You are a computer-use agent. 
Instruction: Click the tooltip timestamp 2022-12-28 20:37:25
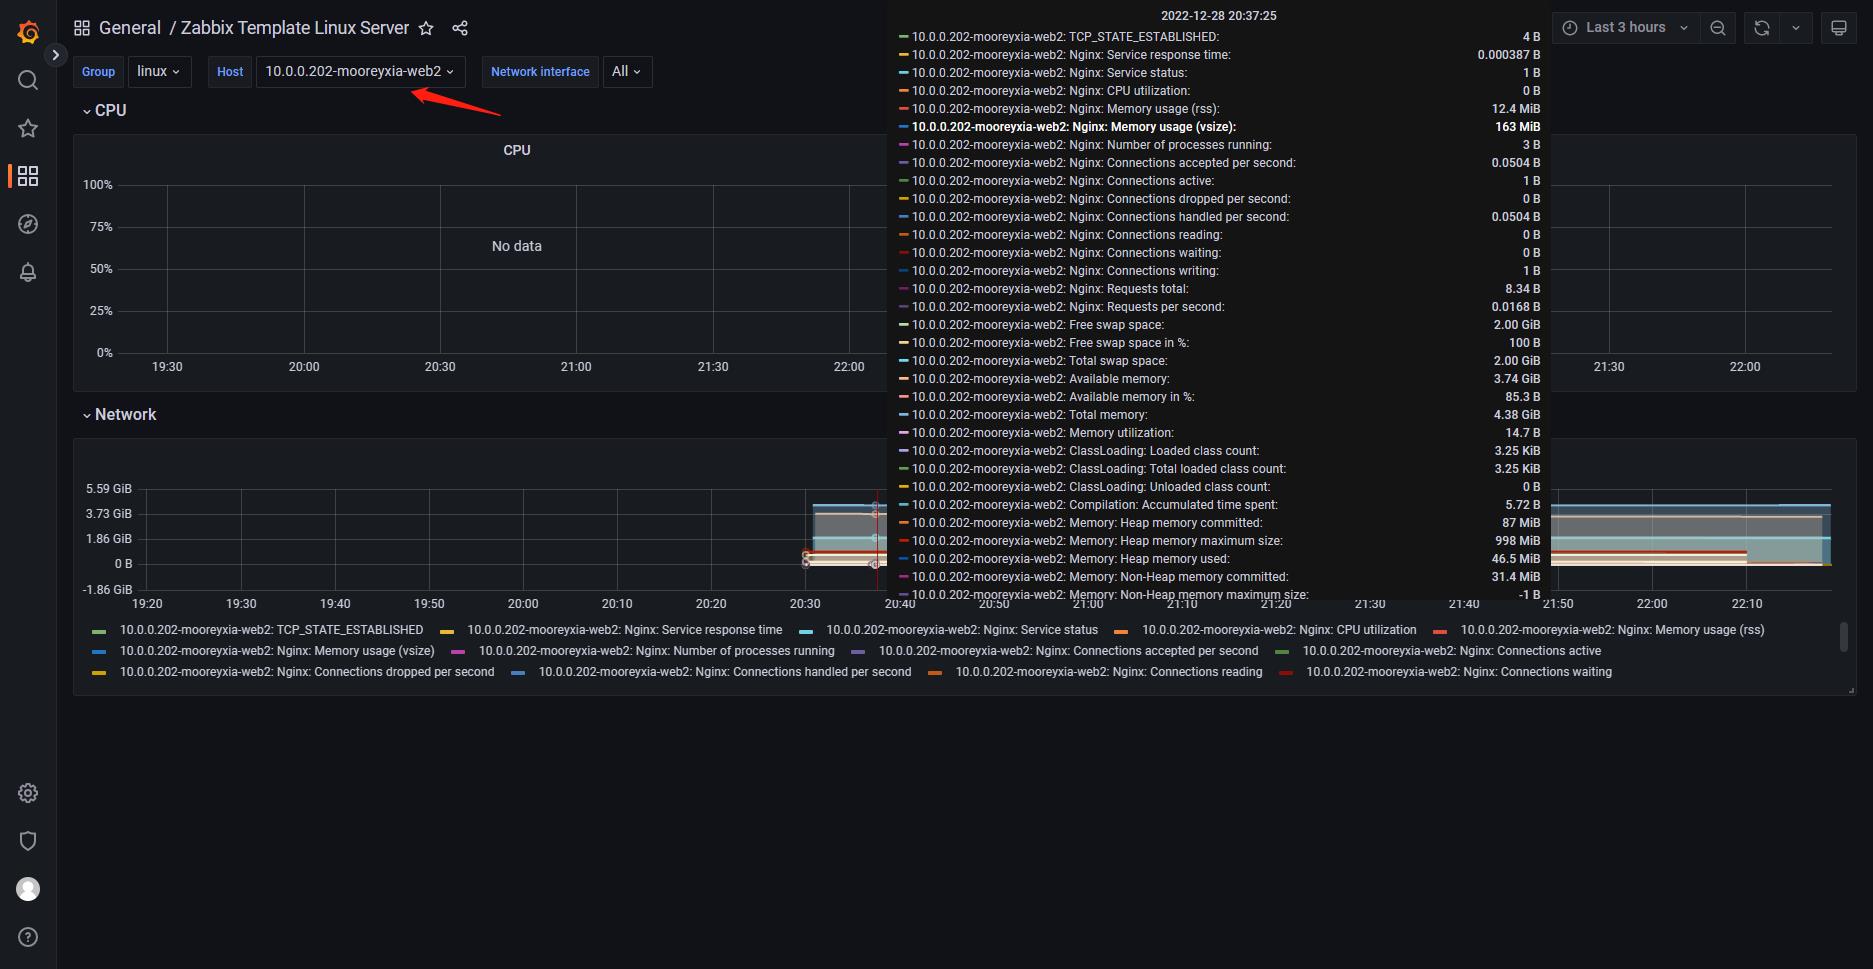point(1218,16)
